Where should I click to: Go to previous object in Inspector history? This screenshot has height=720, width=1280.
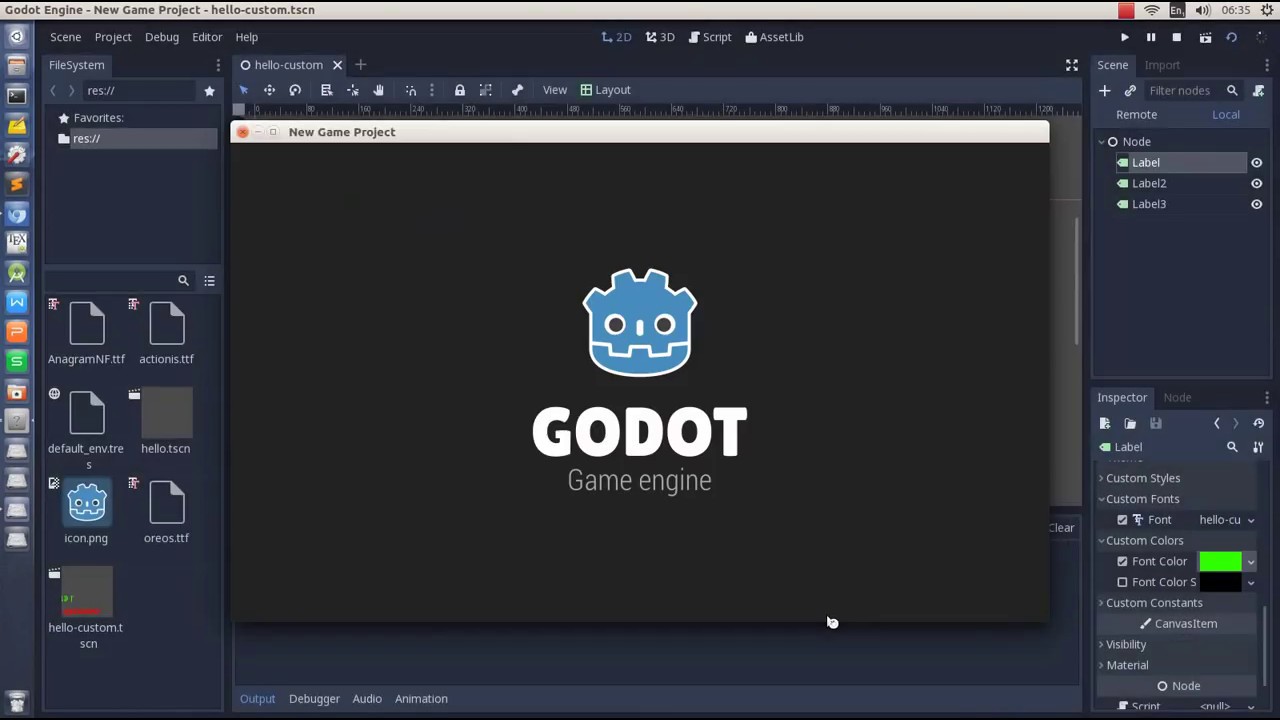pyautogui.click(x=1216, y=424)
